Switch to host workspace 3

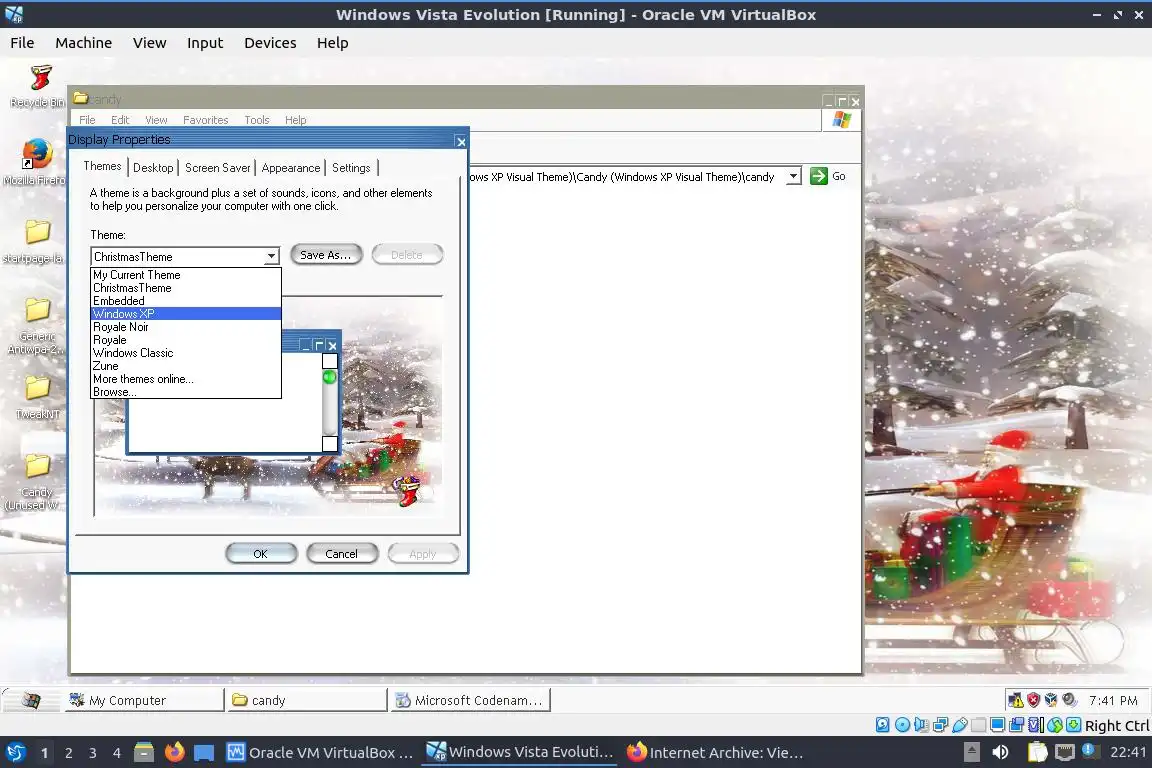tap(93, 753)
